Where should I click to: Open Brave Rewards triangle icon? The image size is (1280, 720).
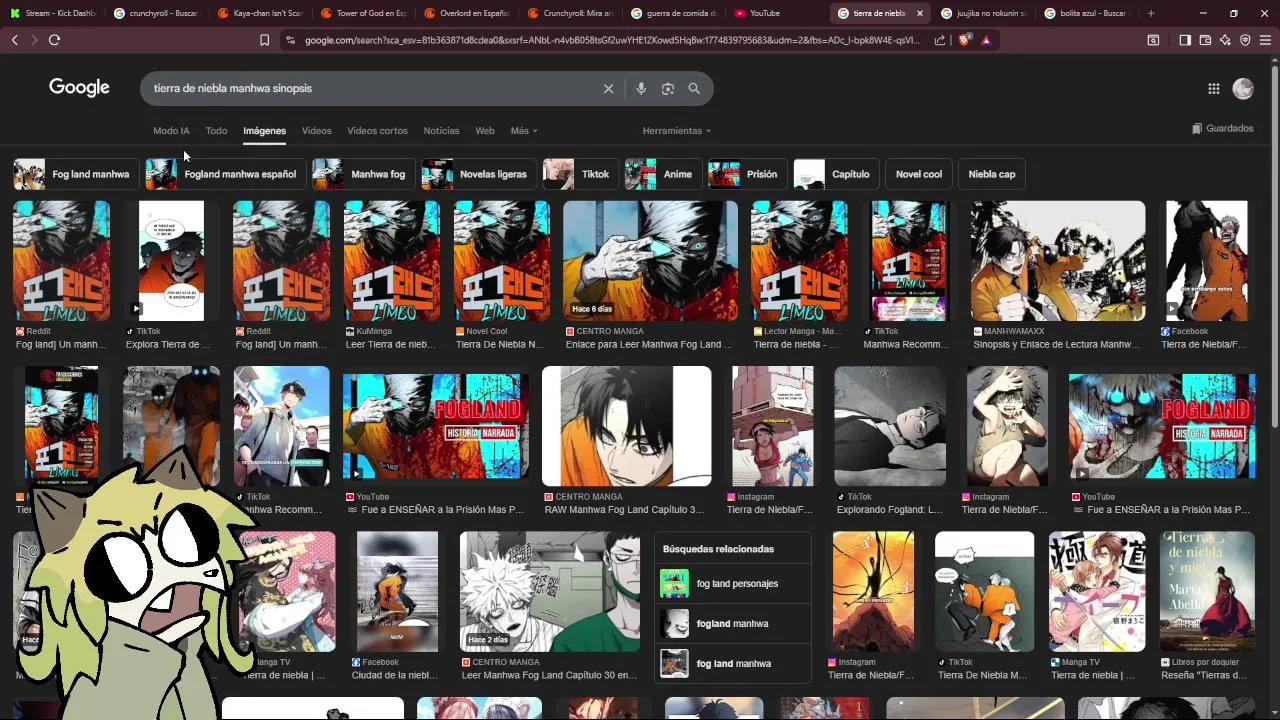986,40
